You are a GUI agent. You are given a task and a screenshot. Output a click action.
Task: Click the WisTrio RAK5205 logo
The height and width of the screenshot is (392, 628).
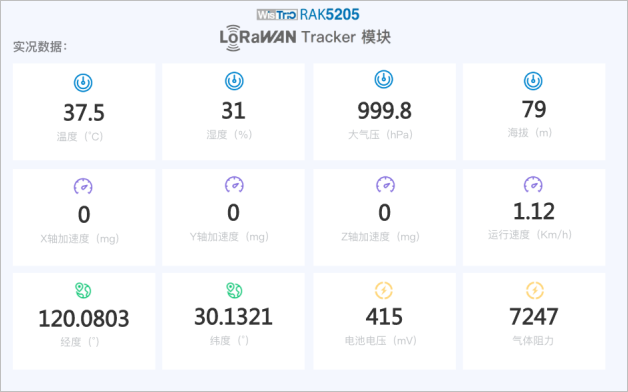pos(308,15)
